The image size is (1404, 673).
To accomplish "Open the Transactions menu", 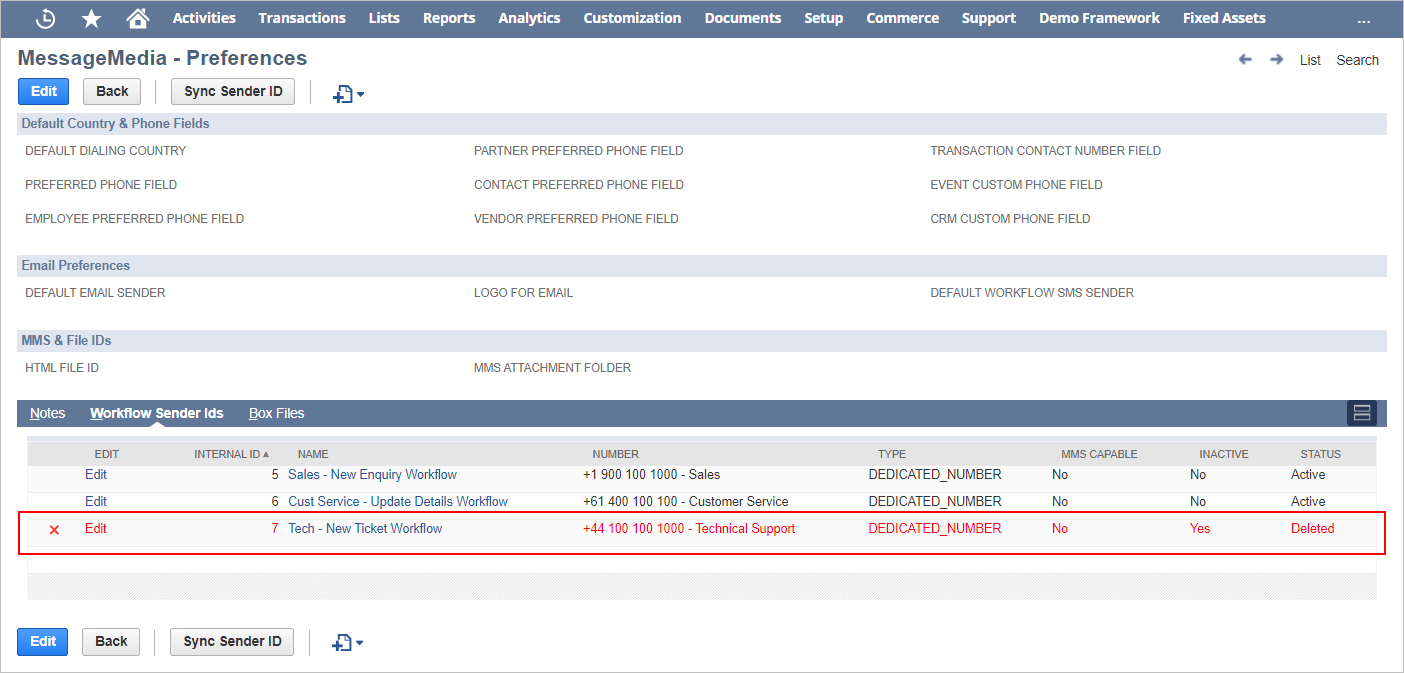I will [x=302, y=18].
